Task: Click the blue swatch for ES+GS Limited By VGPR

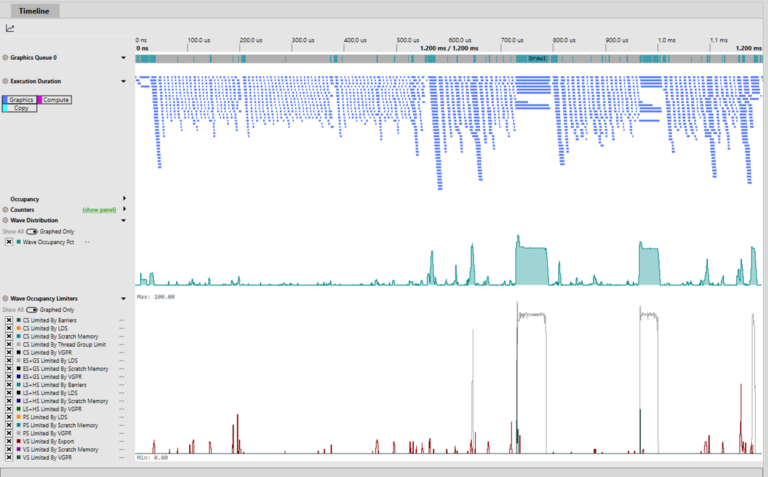Action: click(19, 377)
